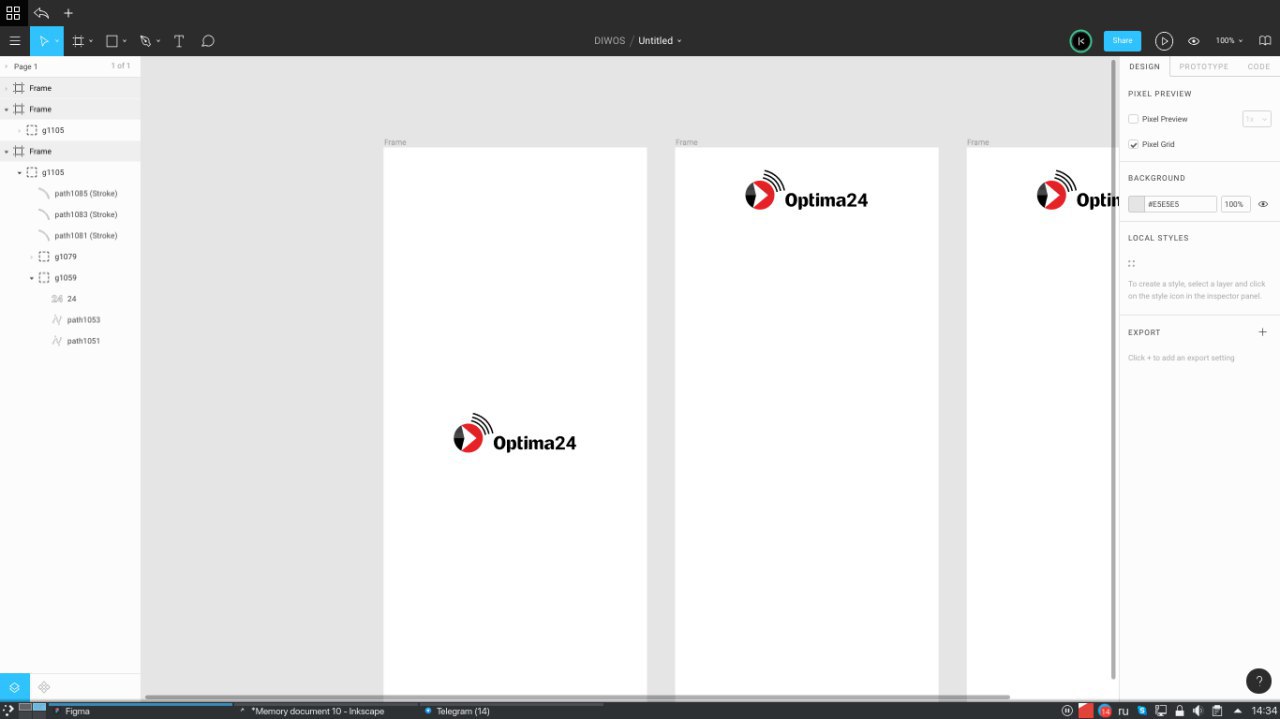Viewport: 1280px width, 719px height.
Task: Open shape tools dropdown arrow
Action: [124, 41]
